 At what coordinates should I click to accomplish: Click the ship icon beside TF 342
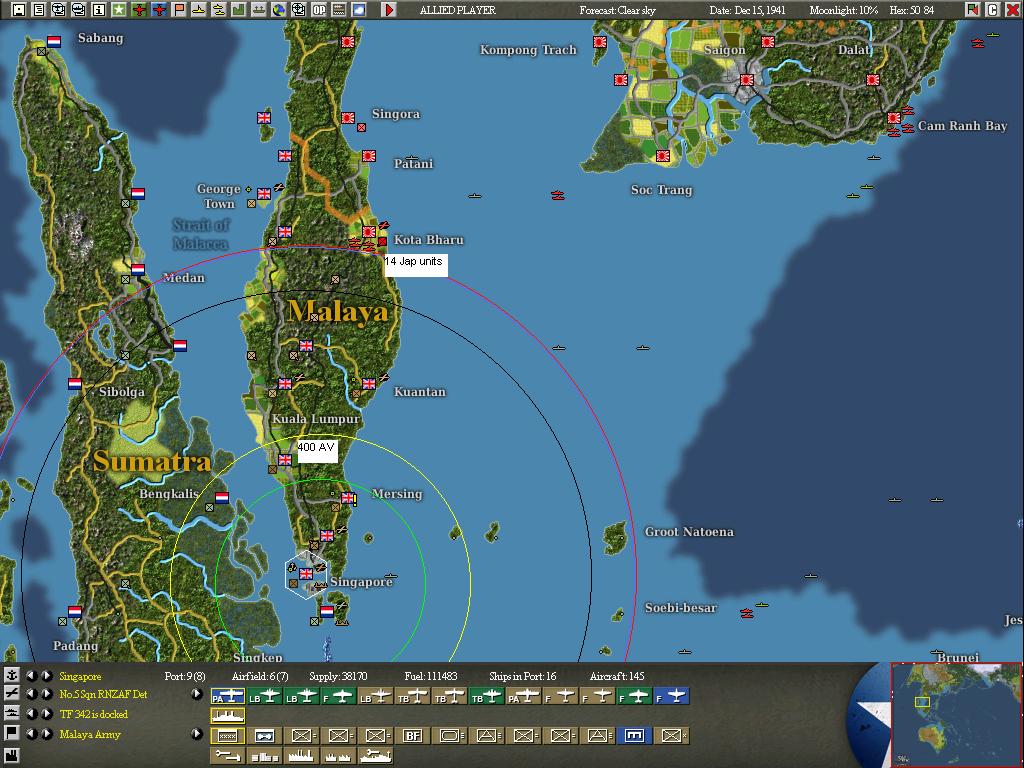pyautogui.click(x=11, y=713)
